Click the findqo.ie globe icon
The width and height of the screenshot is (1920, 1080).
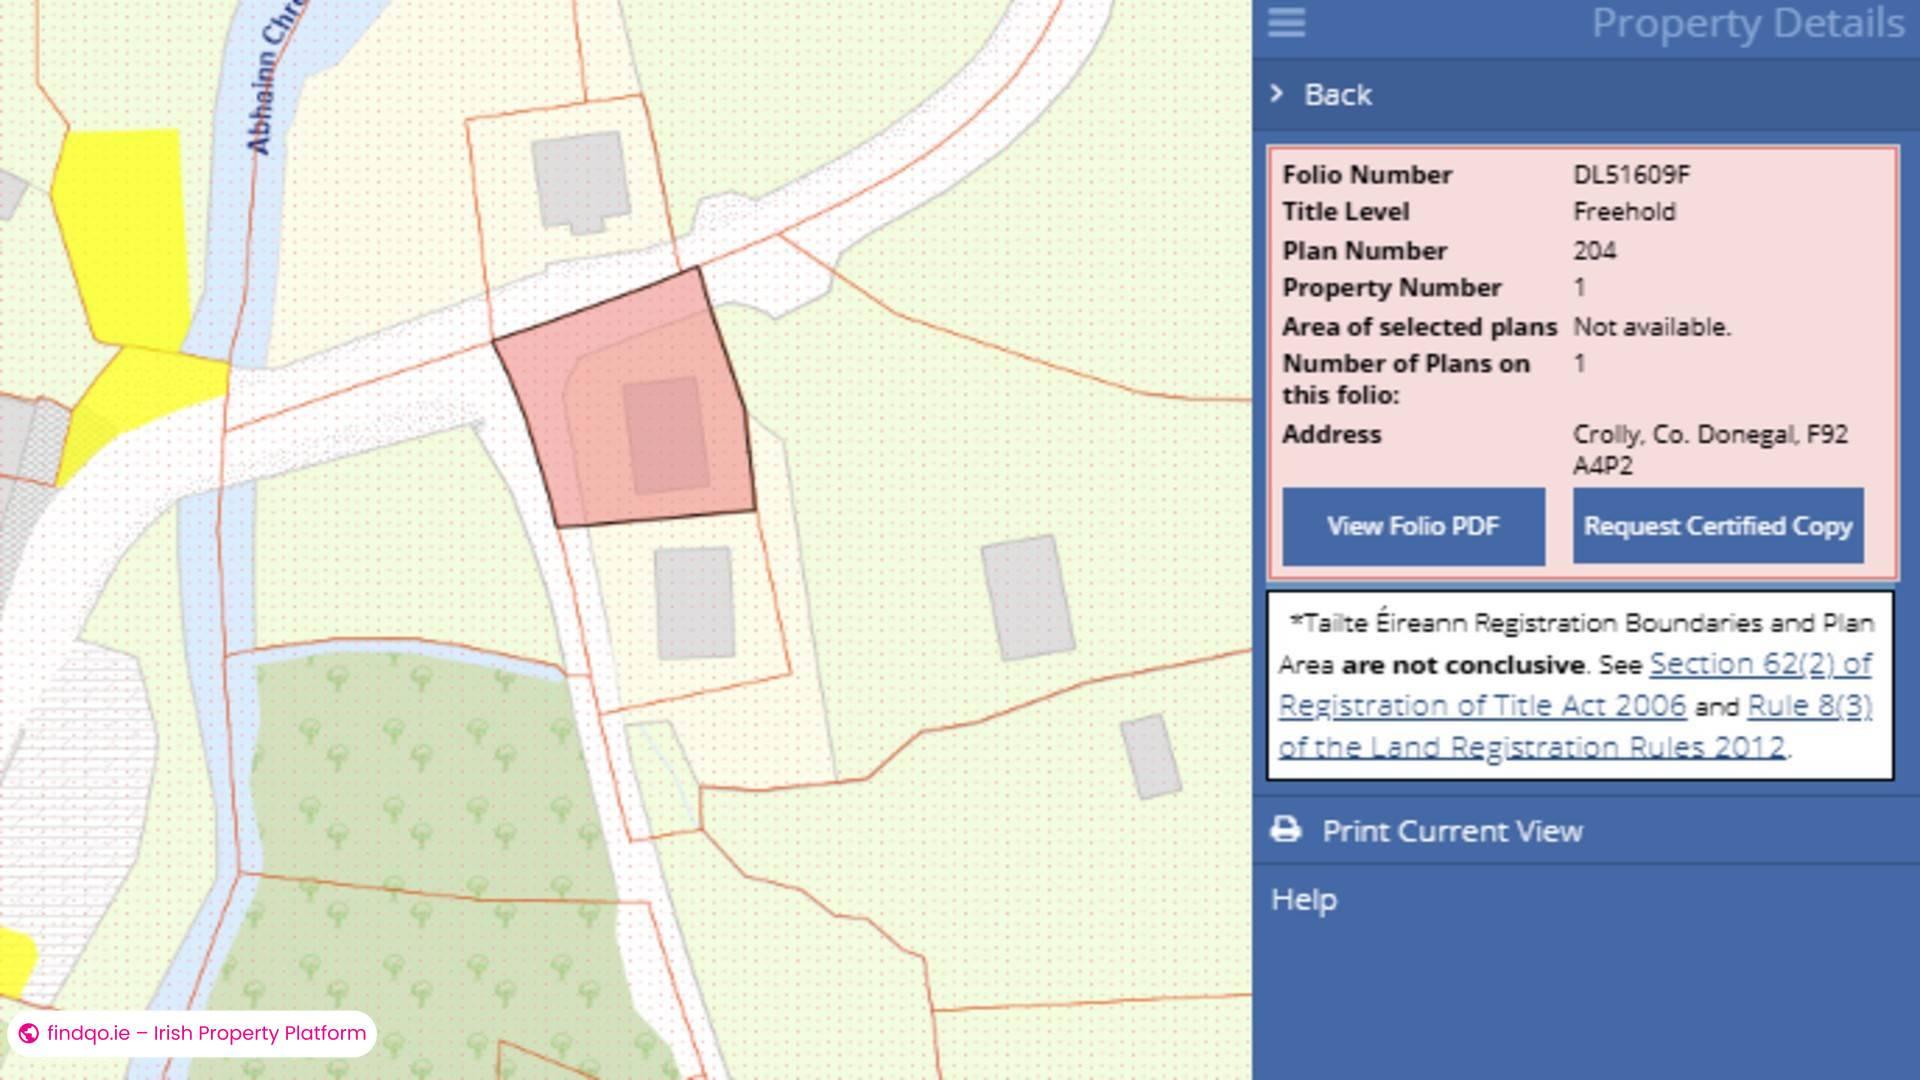(29, 1034)
